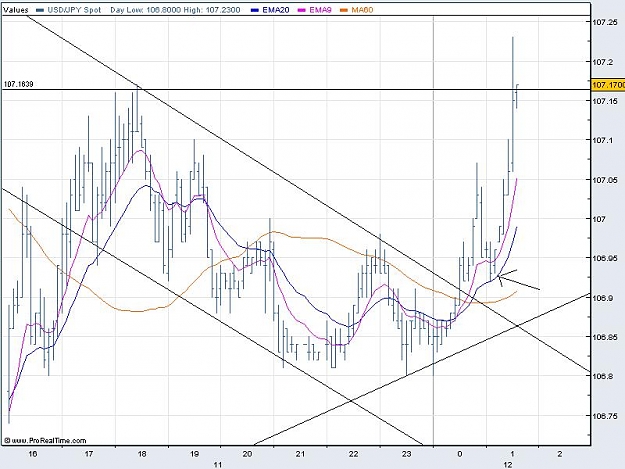Click the EMA20 blue legend marker
The height and width of the screenshot is (469, 625).
pyautogui.click(x=255, y=10)
